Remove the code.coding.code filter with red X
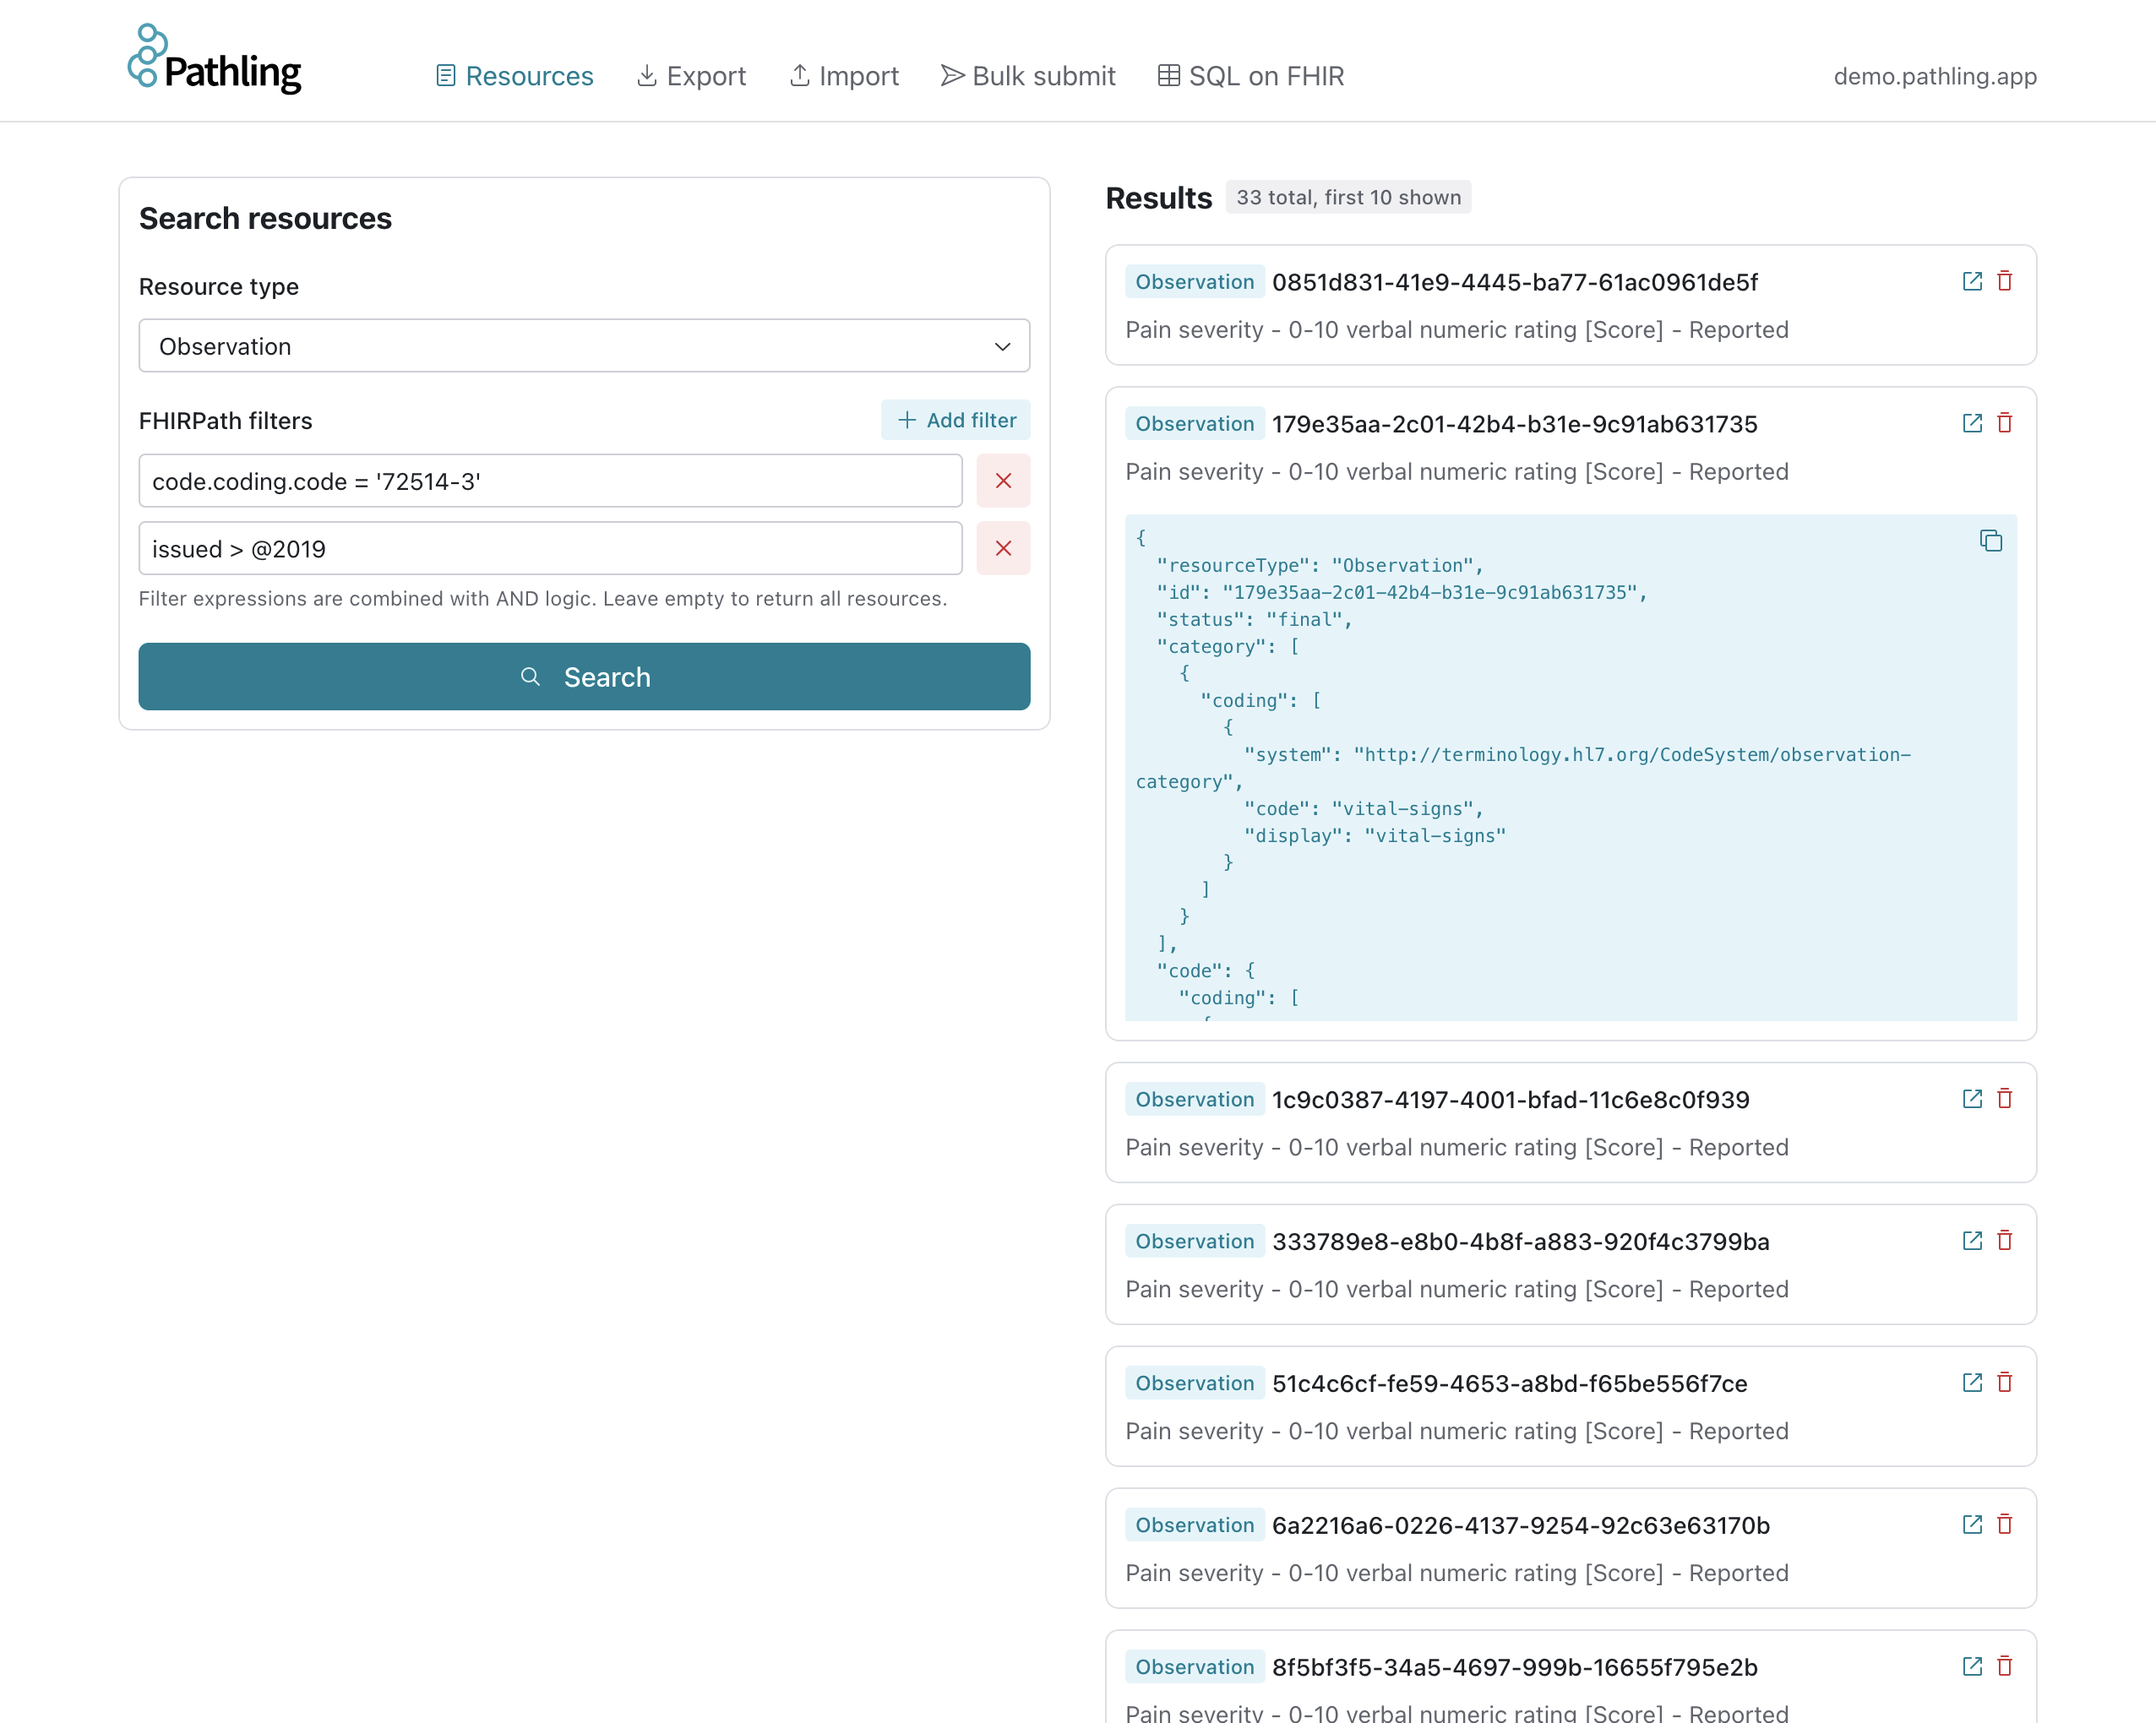This screenshot has width=2156, height=1723. (x=1003, y=481)
